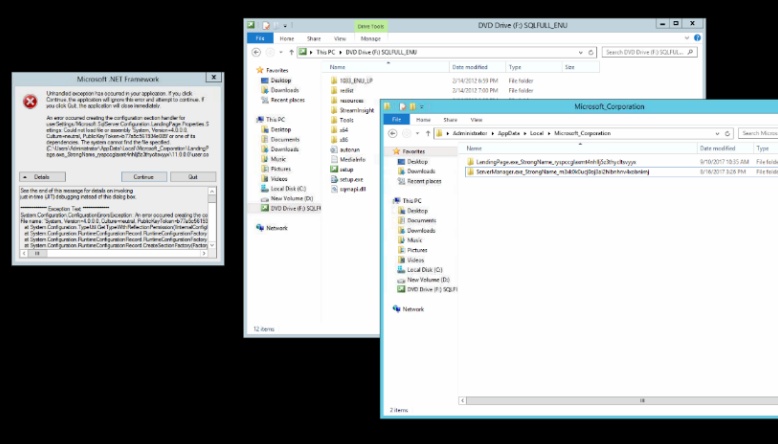Select Local Disk (C:) in Microsoft_Corporation sidebar
The image size is (778, 444).
[x=420, y=270]
